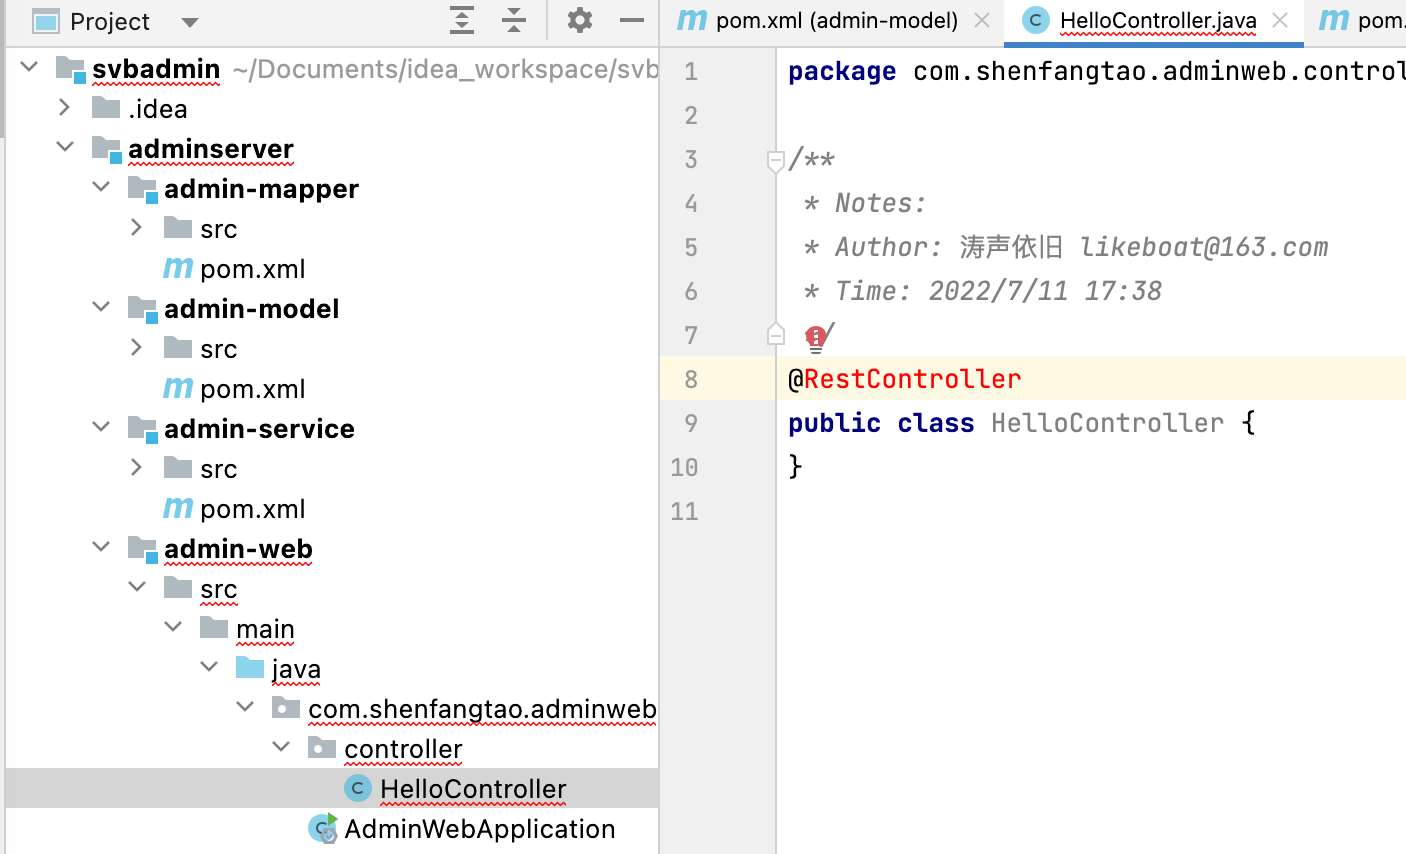1406x854 pixels.
Task: Open pom.xml under admin-mapper
Action: point(252,268)
